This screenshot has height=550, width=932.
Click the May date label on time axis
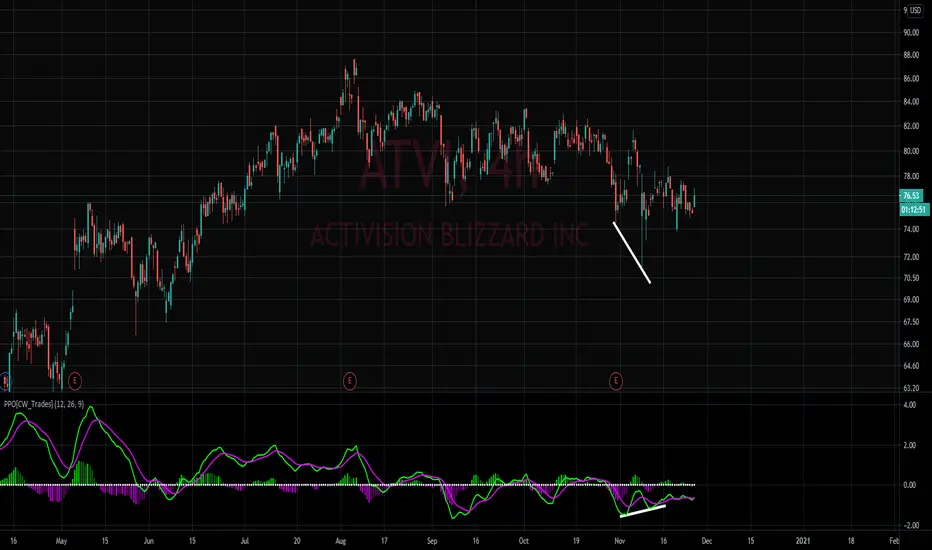click(x=61, y=541)
